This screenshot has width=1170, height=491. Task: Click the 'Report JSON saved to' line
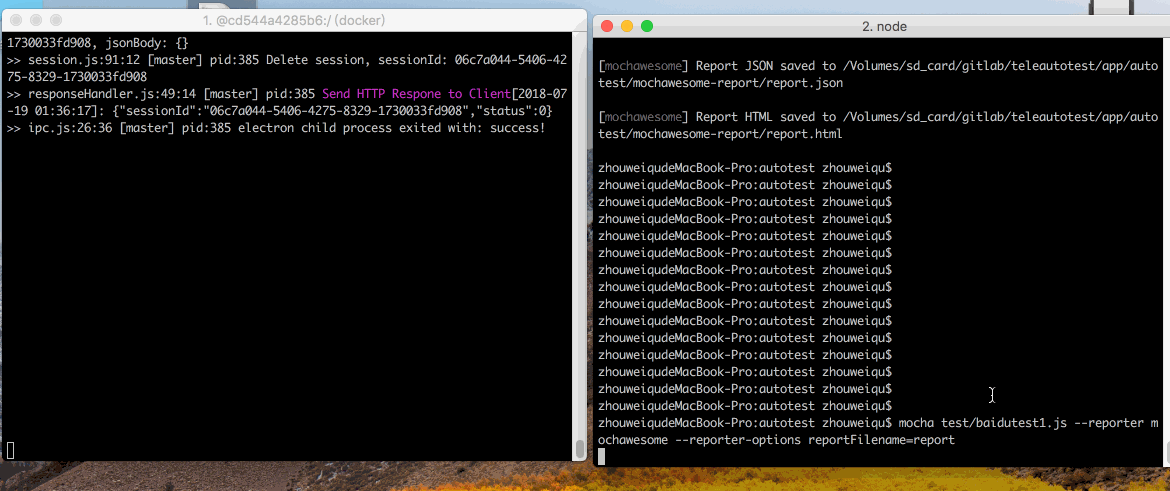[878, 75]
